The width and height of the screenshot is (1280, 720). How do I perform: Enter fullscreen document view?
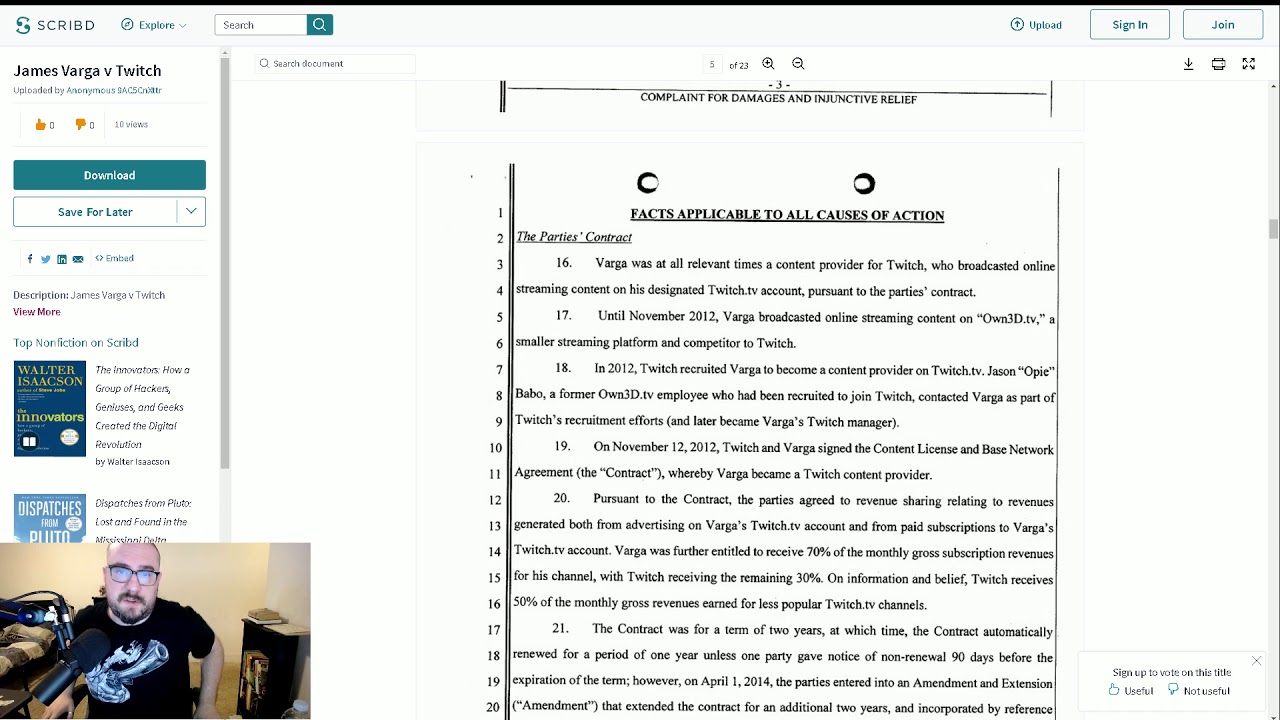tap(1249, 64)
